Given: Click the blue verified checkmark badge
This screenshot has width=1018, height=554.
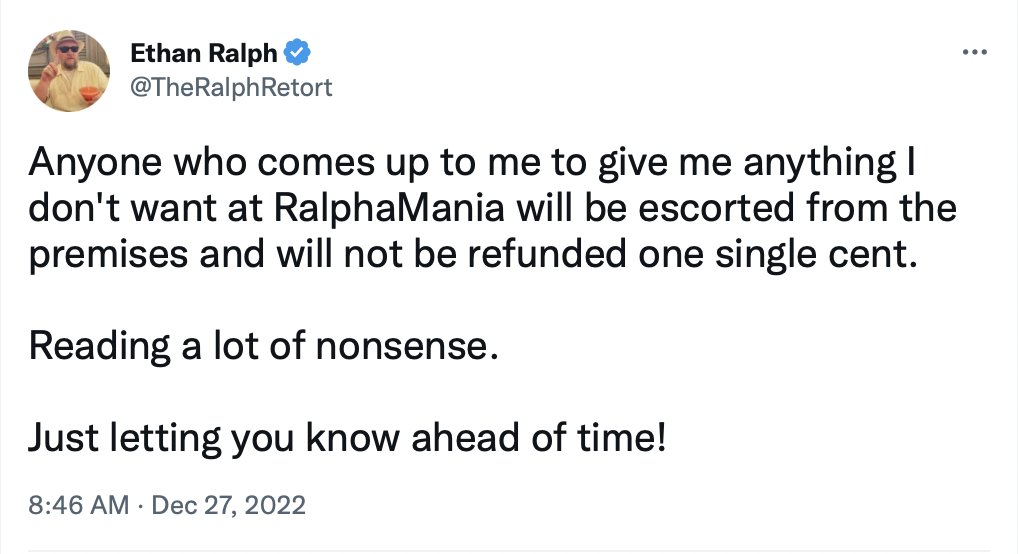Looking at the screenshot, I should pyautogui.click(x=297, y=53).
